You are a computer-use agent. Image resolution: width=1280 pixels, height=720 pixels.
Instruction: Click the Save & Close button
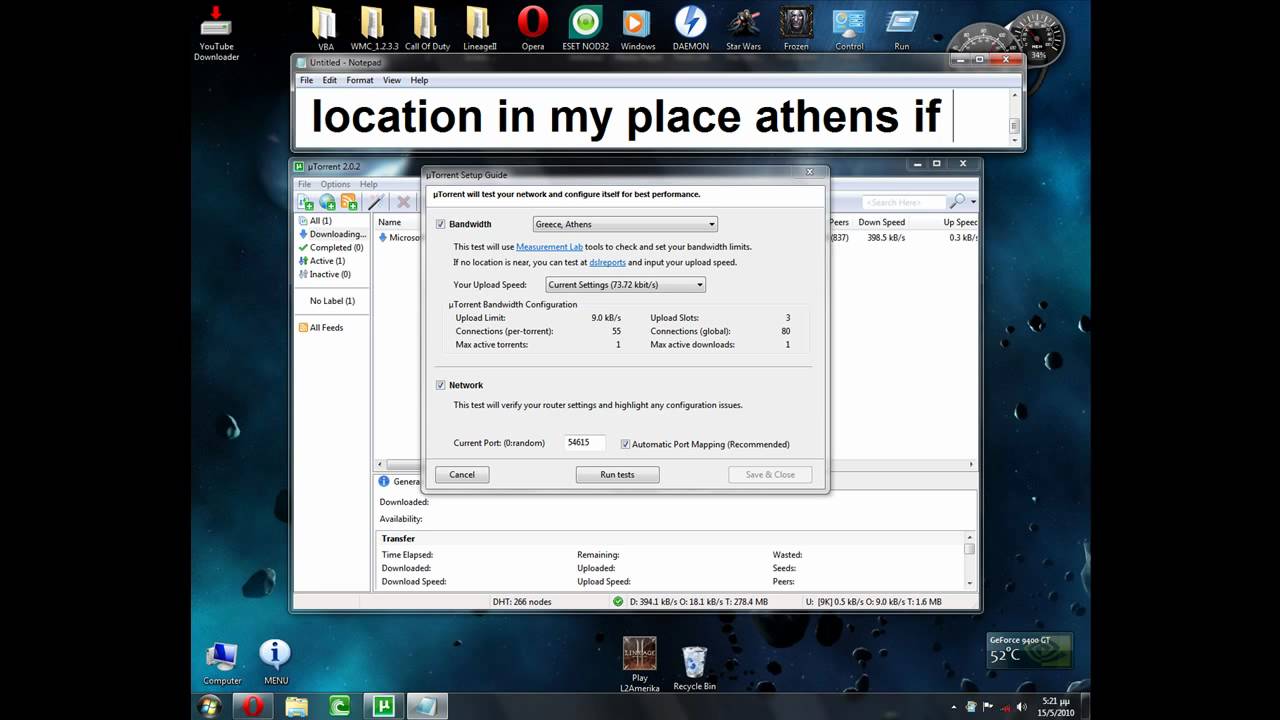770,474
